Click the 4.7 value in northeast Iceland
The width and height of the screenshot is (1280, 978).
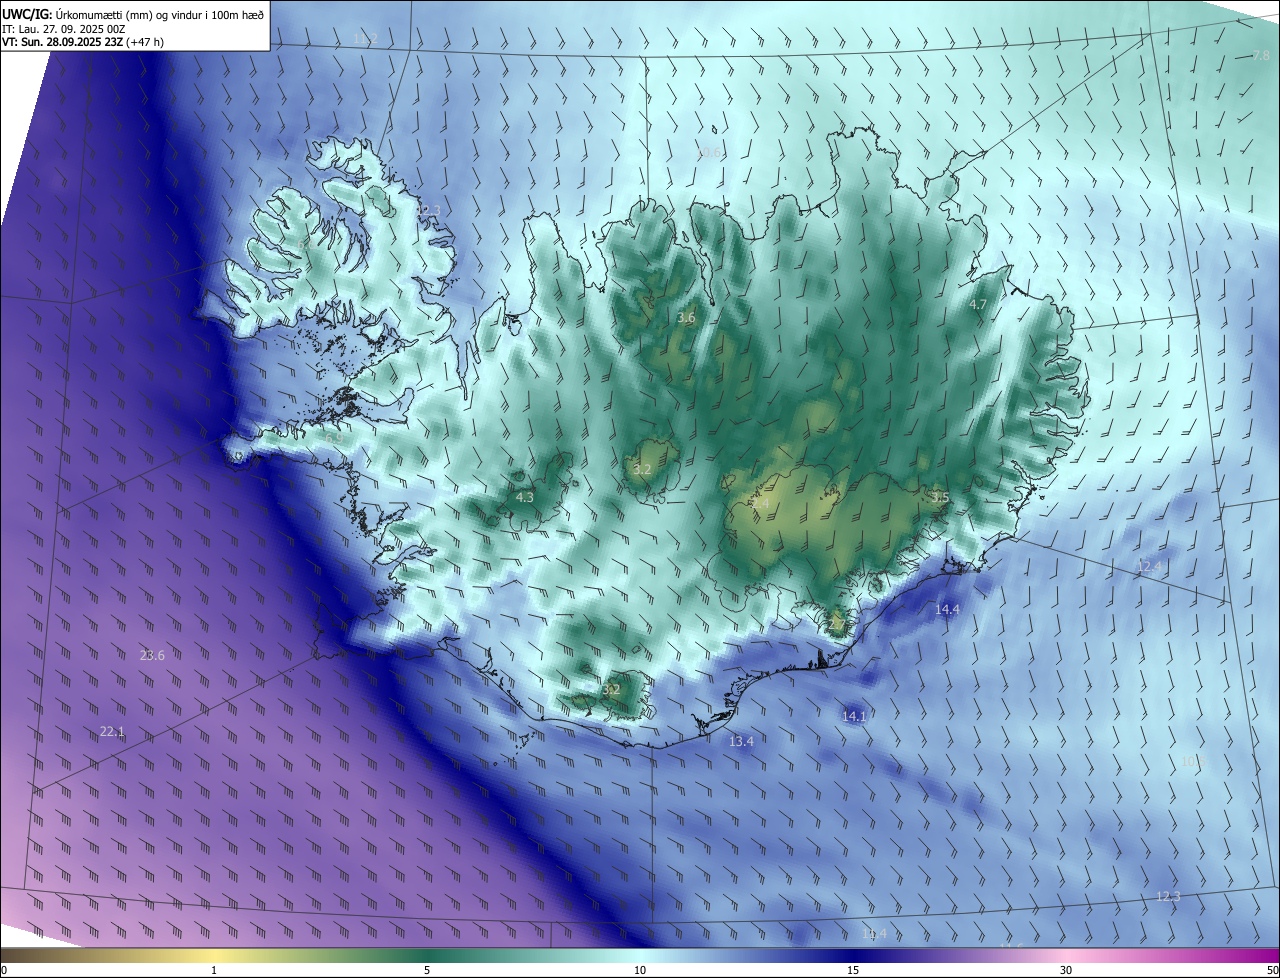tap(978, 304)
